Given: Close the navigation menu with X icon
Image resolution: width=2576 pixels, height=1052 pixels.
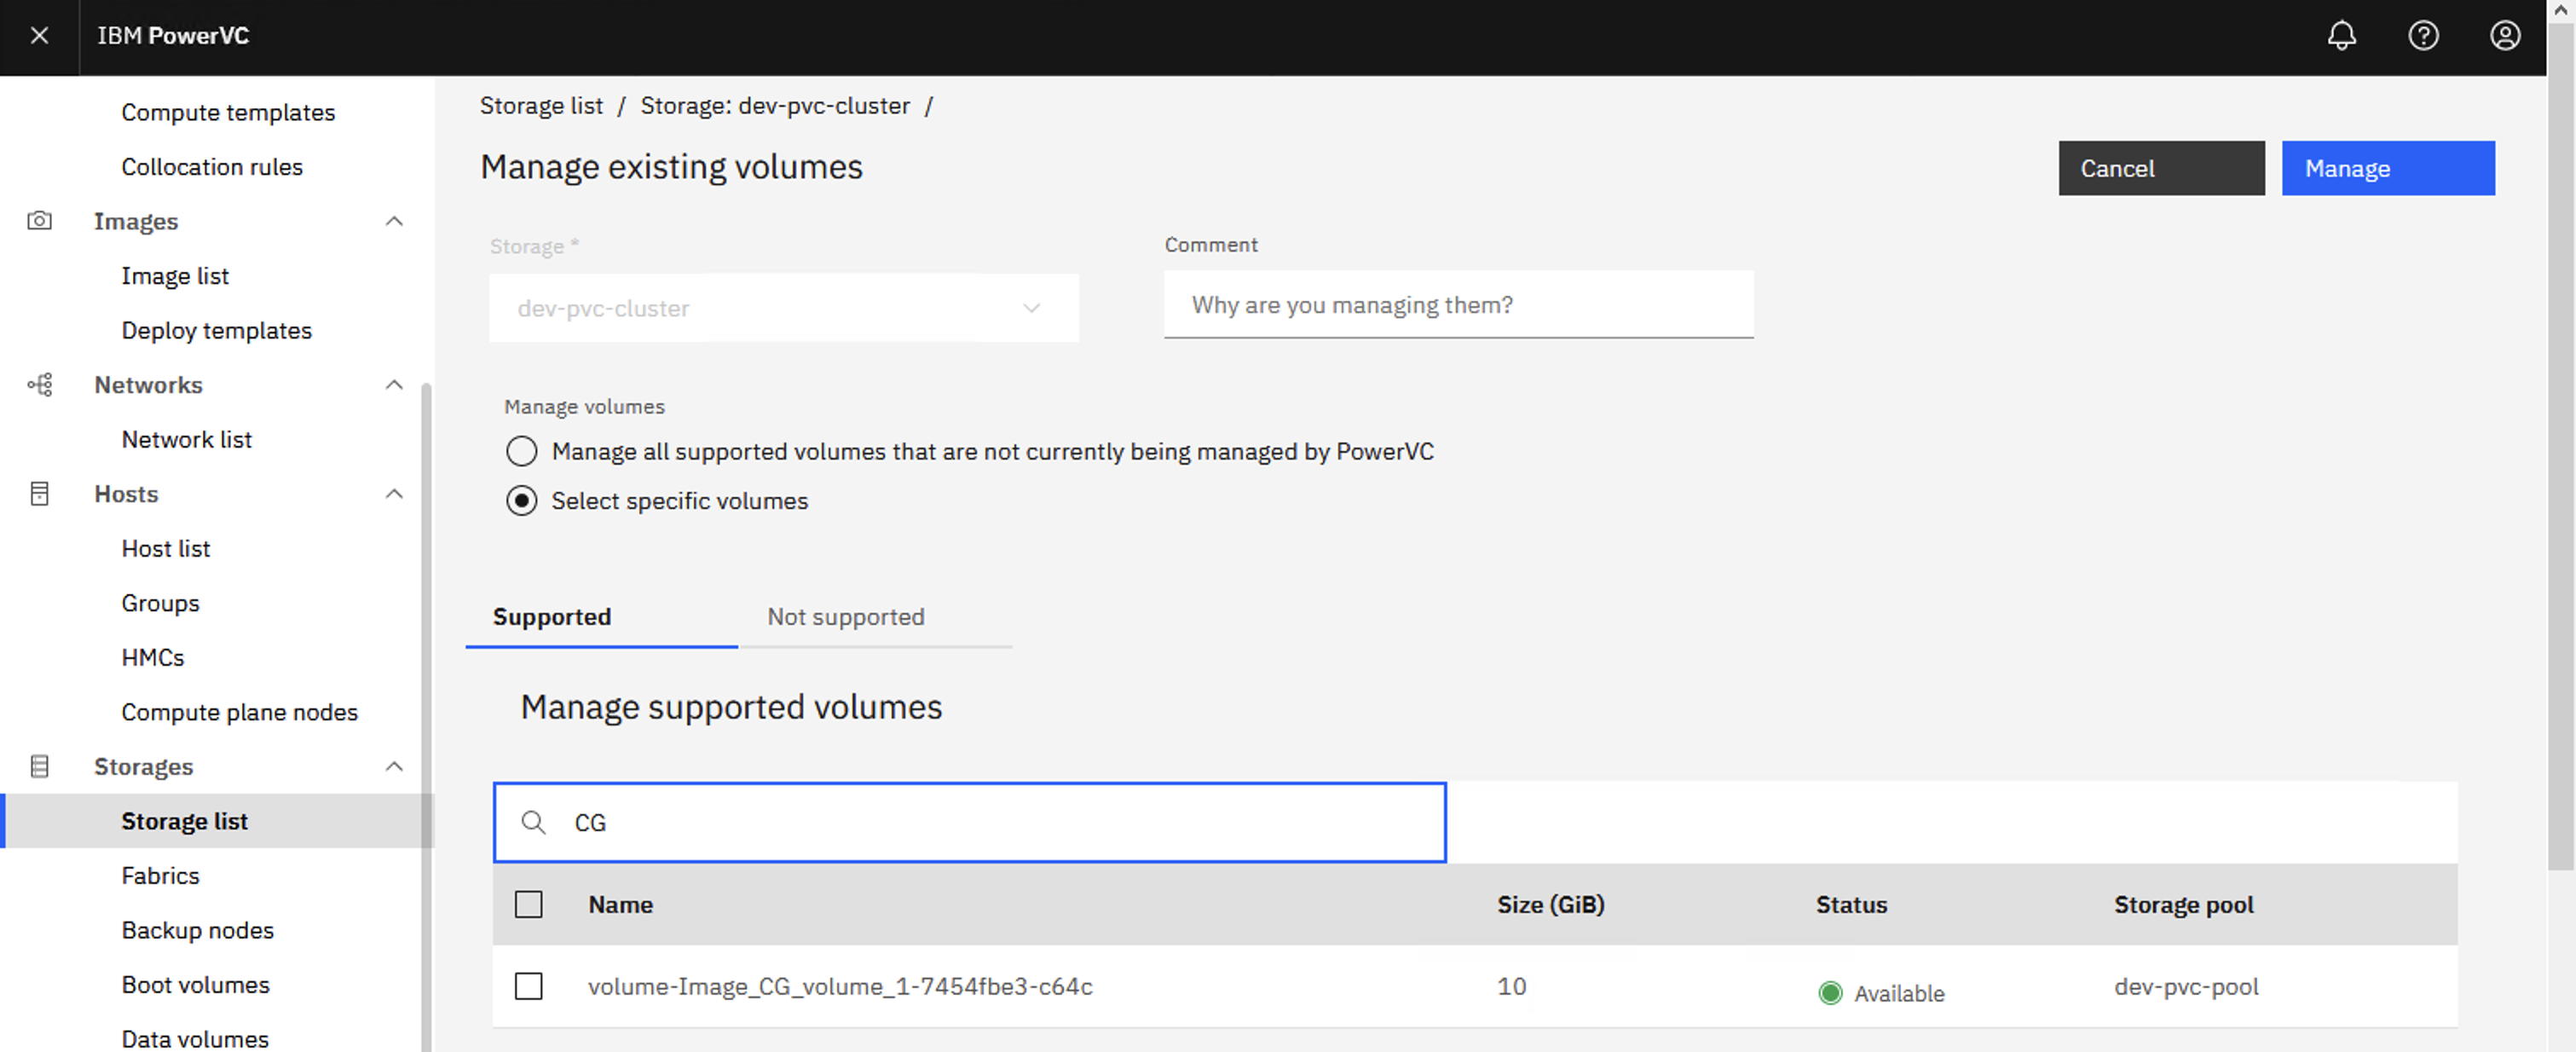Looking at the screenshot, I should coord(39,36).
